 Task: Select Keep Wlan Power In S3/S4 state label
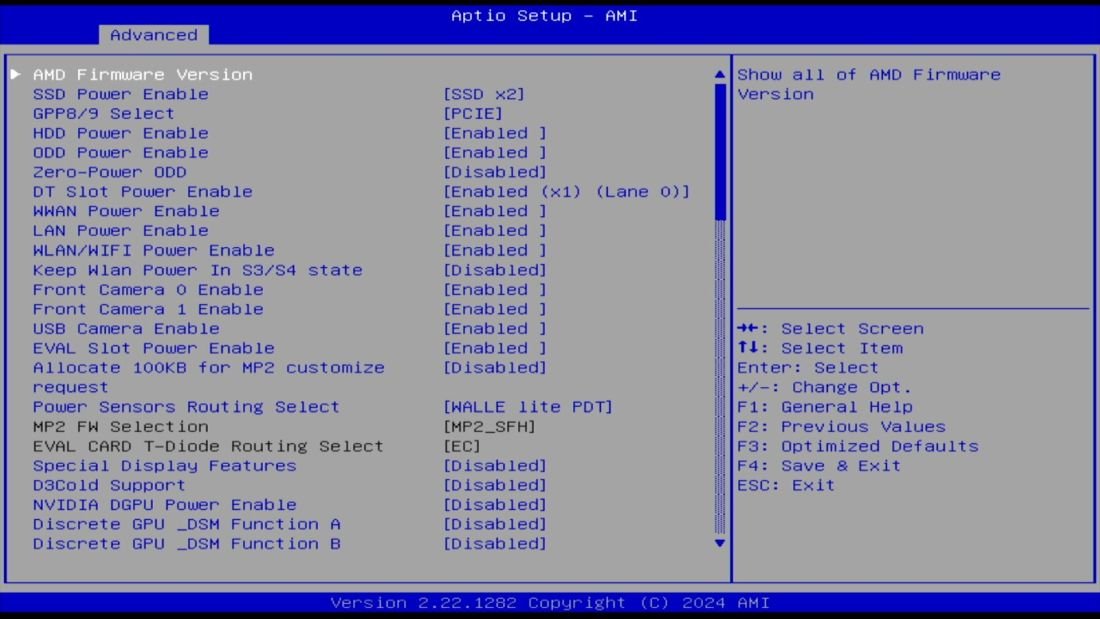[198, 270]
